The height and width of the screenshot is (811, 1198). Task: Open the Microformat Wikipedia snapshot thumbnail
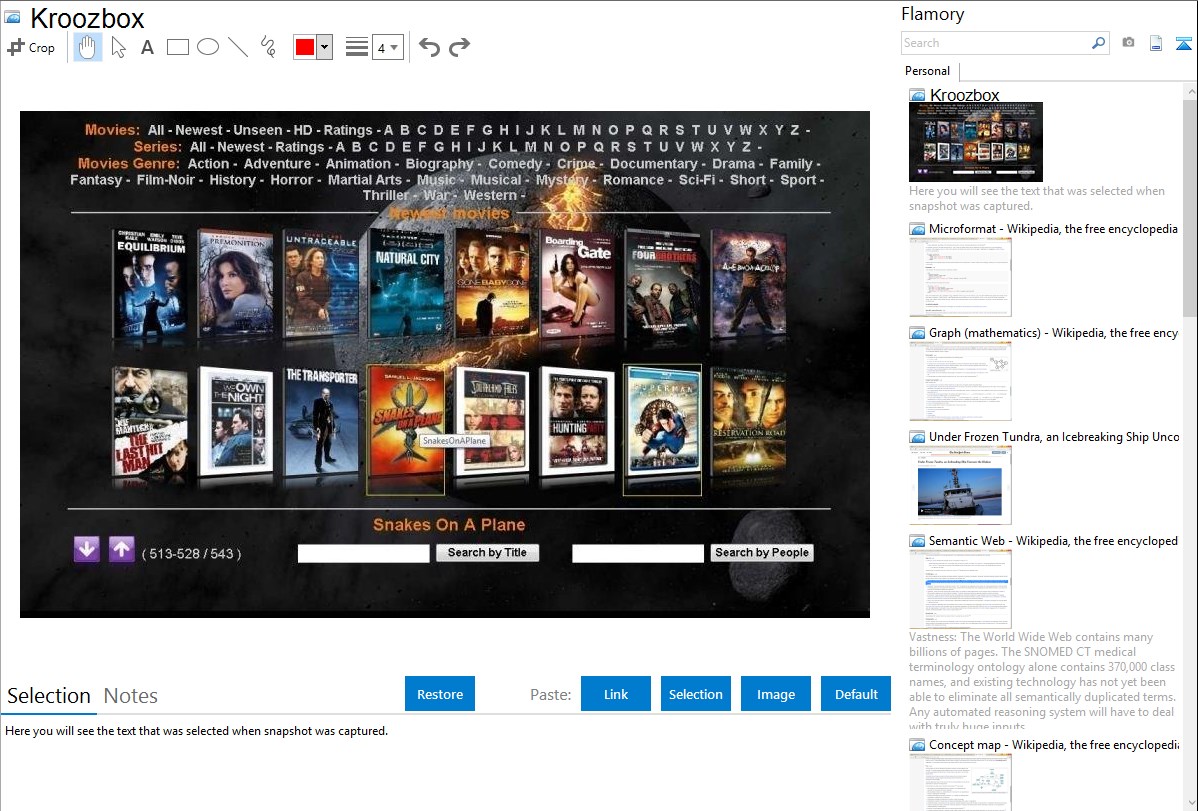coord(960,277)
